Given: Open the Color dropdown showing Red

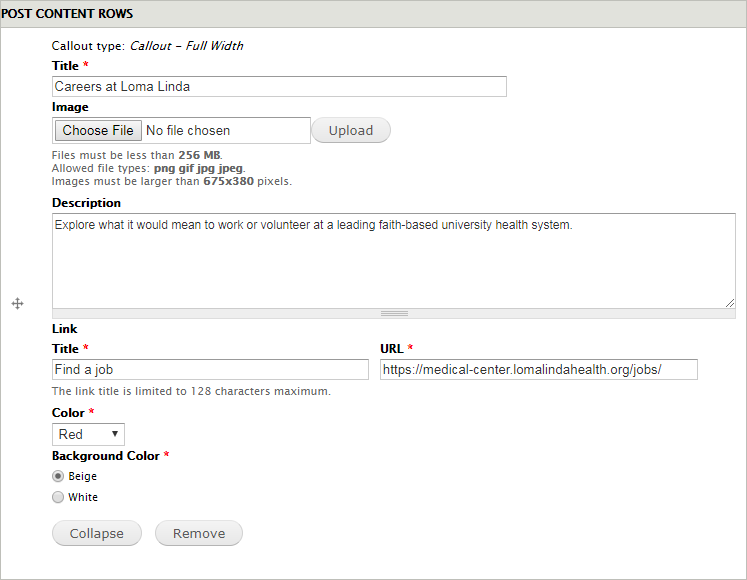Looking at the screenshot, I should [88, 434].
